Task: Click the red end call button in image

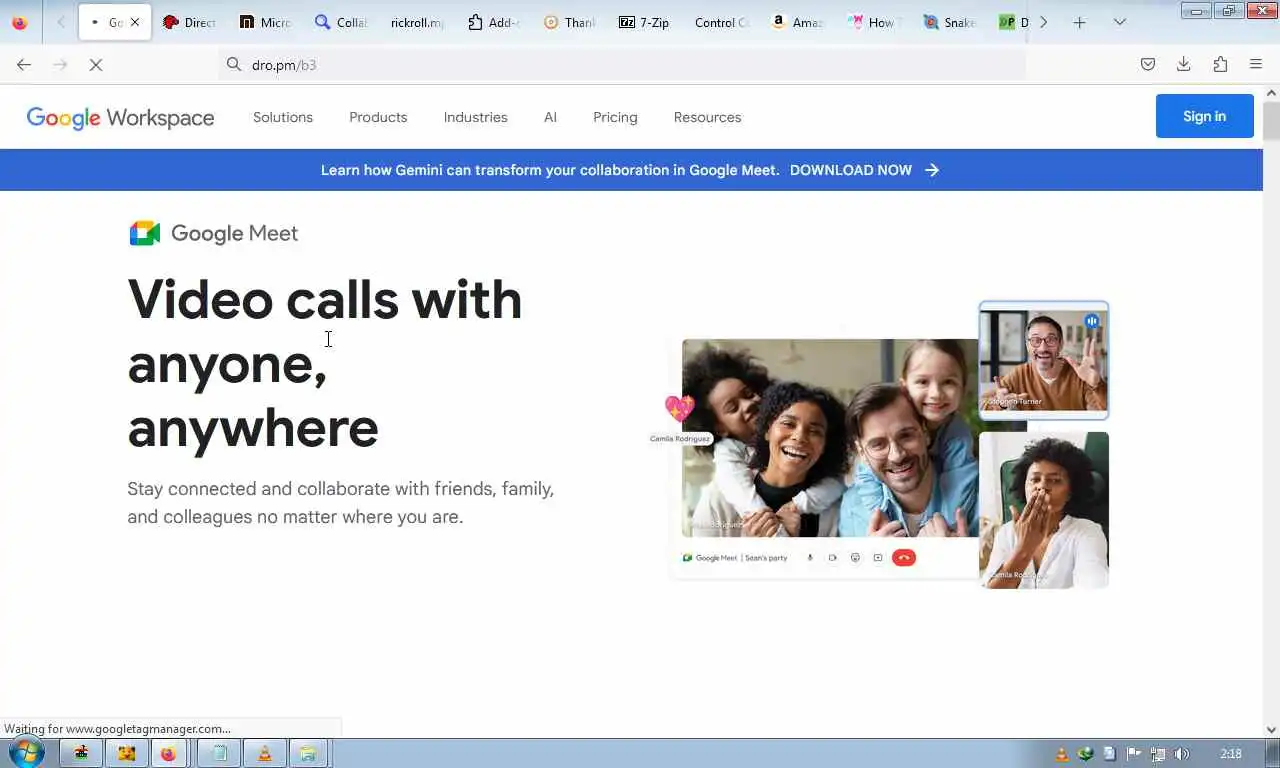Action: 904,558
